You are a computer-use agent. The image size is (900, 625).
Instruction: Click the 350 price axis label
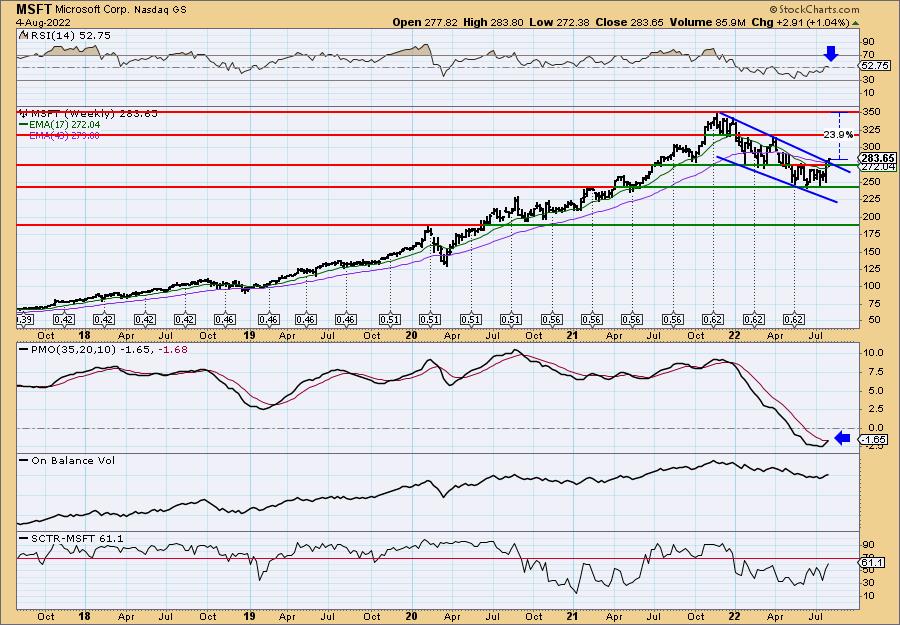[871, 112]
